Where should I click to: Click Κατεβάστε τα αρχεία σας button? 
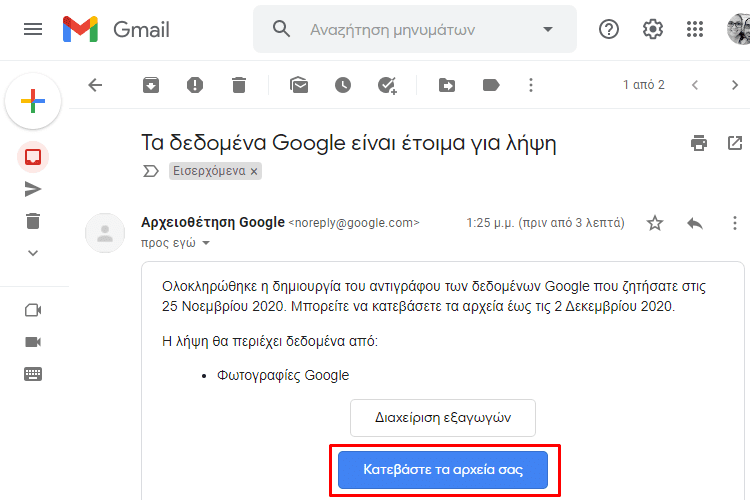(443, 469)
